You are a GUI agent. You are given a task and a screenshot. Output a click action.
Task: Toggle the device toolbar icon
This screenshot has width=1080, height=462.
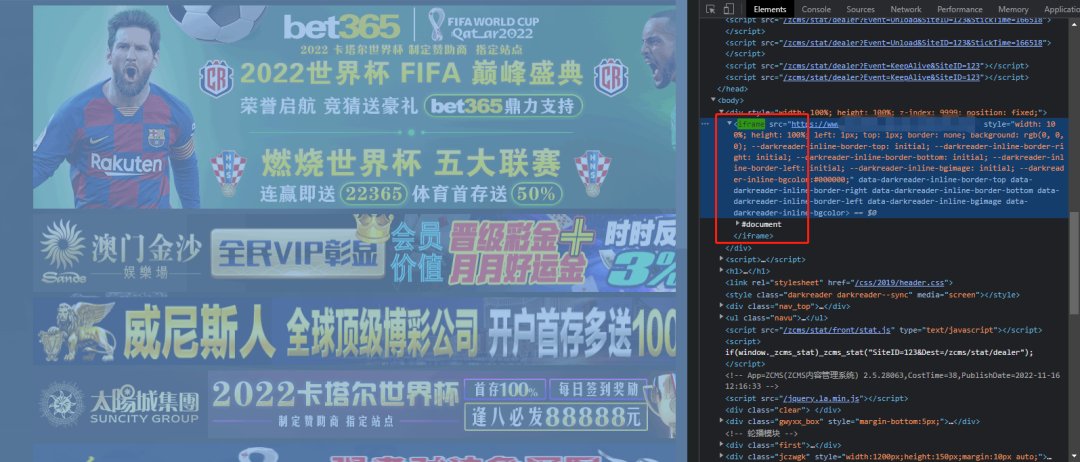(729, 9)
